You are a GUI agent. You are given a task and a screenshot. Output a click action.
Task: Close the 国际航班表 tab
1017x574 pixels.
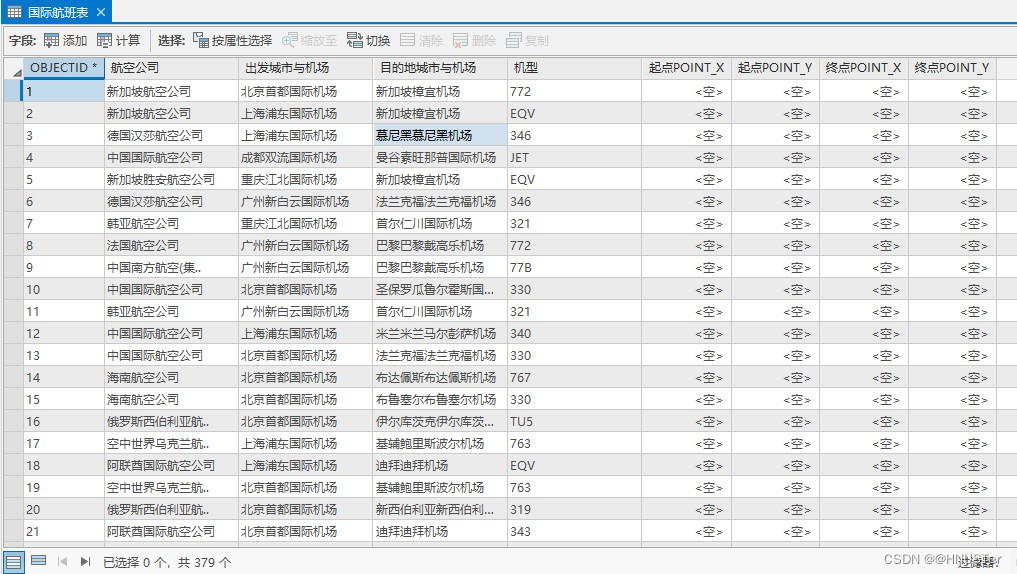[101, 12]
